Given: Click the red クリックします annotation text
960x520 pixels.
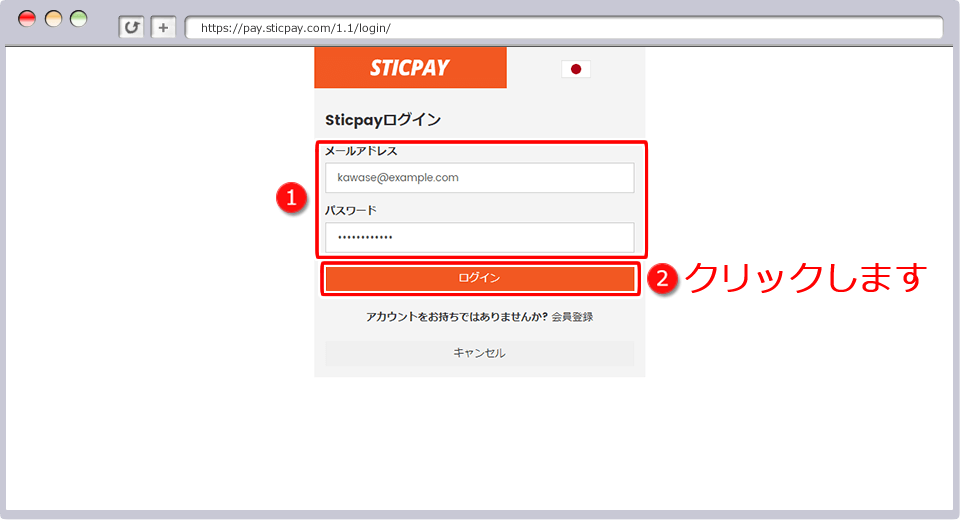Looking at the screenshot, I should [806, 278].
